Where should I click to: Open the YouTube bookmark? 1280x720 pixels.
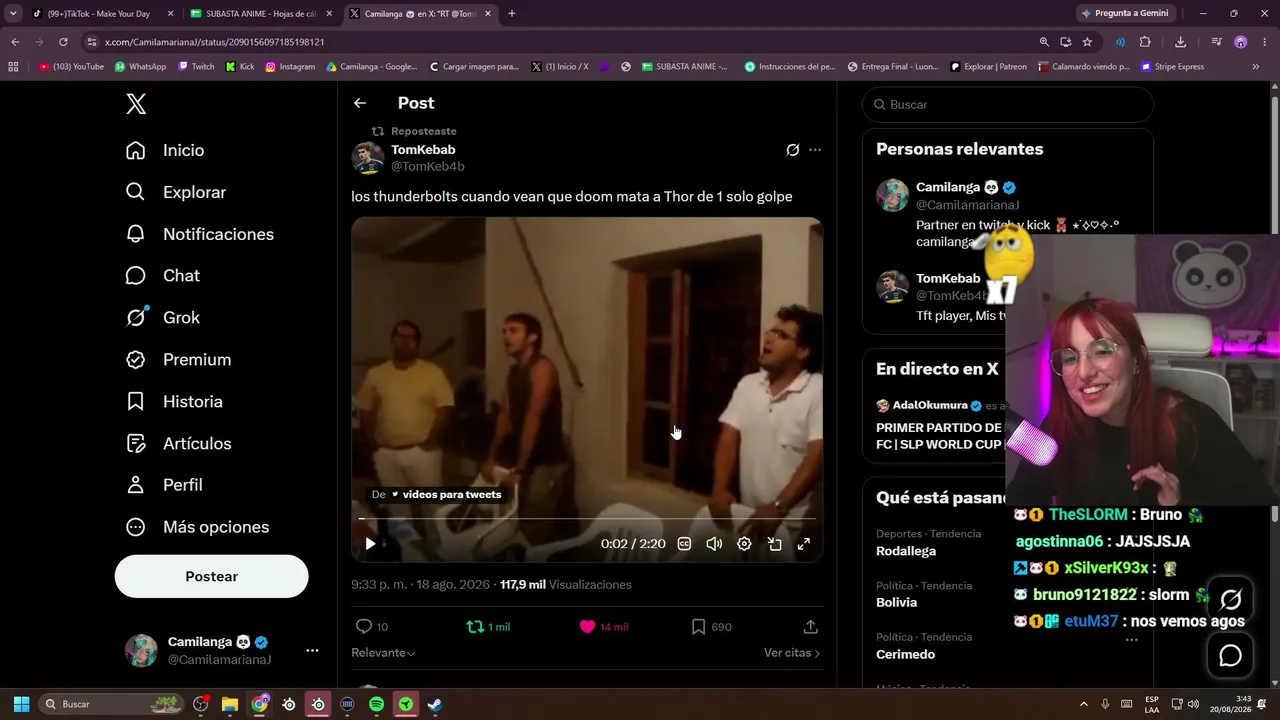click(71, 67)
